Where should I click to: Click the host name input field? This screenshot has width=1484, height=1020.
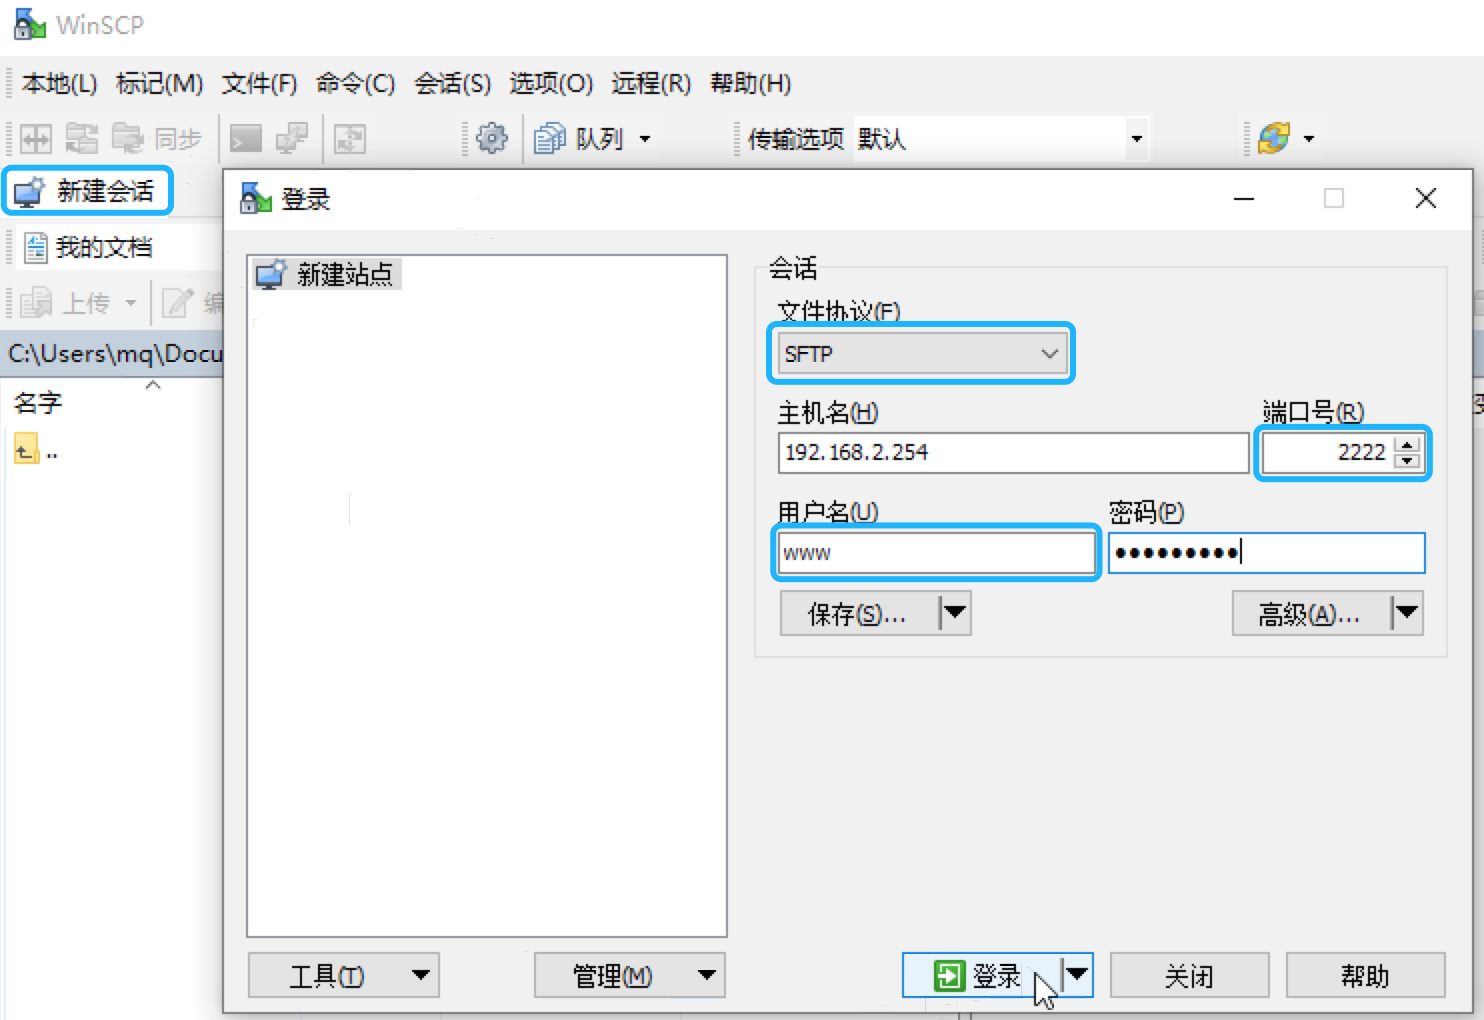pos(1012,453)
